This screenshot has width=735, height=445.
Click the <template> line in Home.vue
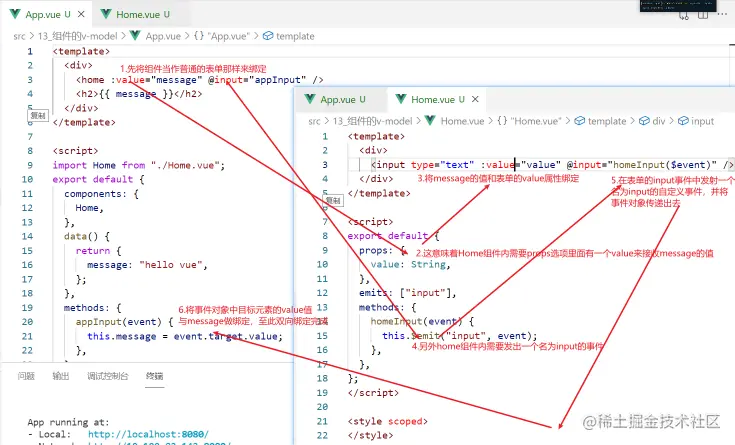(x=376, y=136)
